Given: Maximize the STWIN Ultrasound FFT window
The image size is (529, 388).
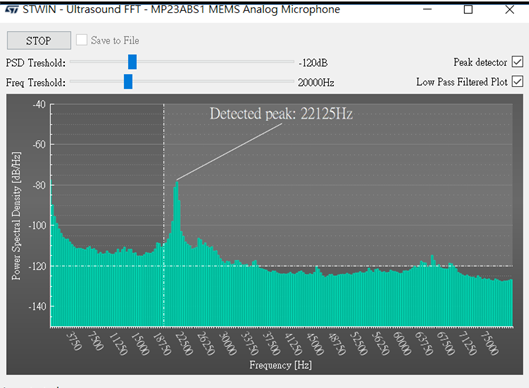Looking at the screenshot, I should pyautogui.click(x=468, y=9).
